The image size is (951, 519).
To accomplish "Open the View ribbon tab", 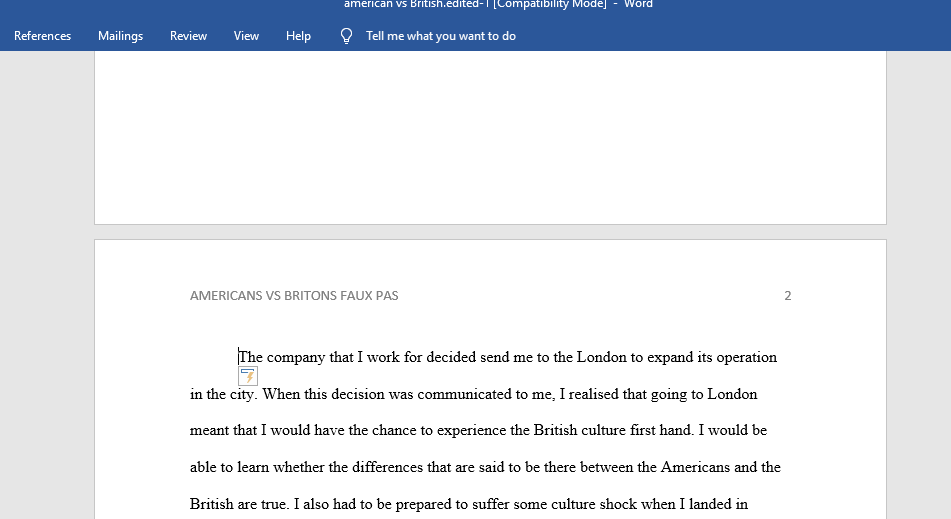I will (246, 36).
